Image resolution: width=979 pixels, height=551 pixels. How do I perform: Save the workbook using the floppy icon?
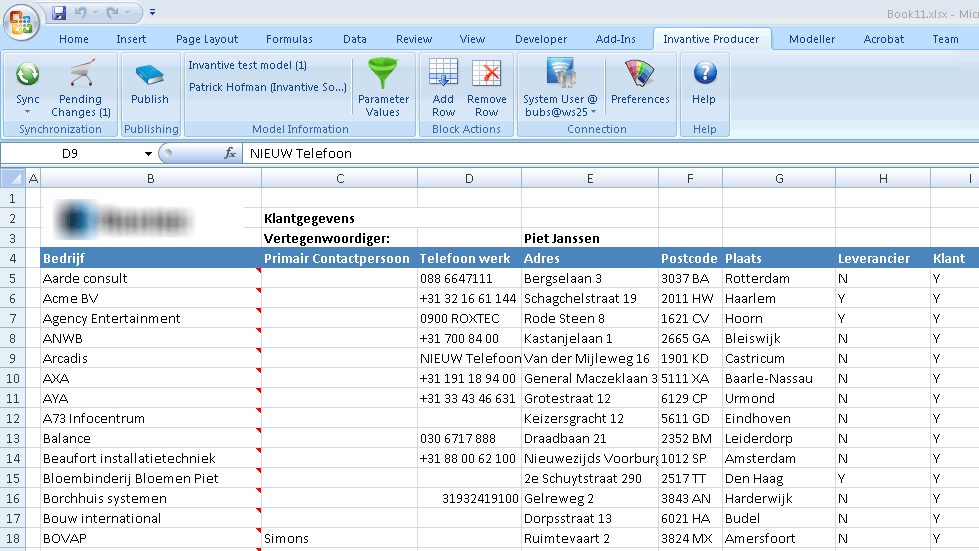(x=59, y=12)
